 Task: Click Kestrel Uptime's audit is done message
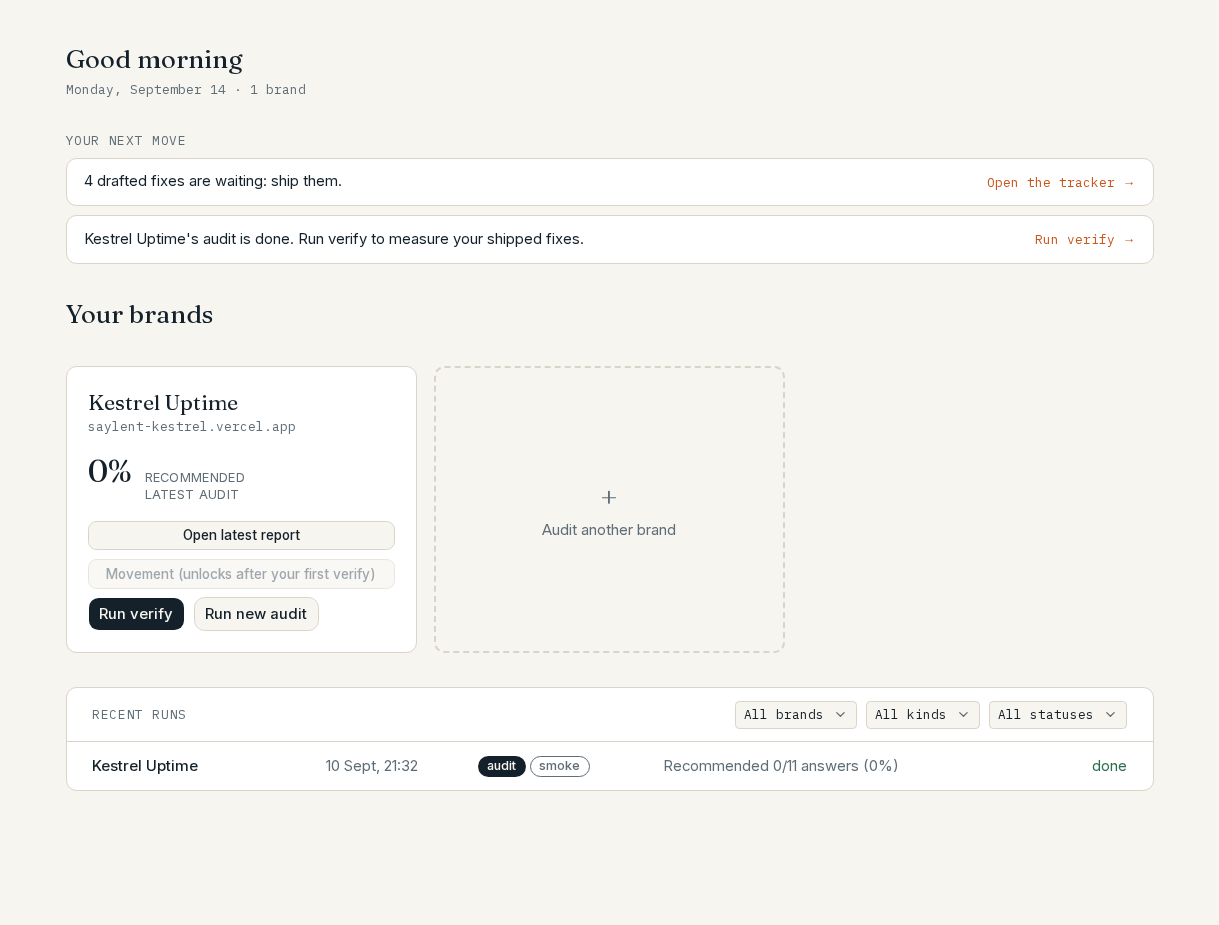click(x=334, y=239)
